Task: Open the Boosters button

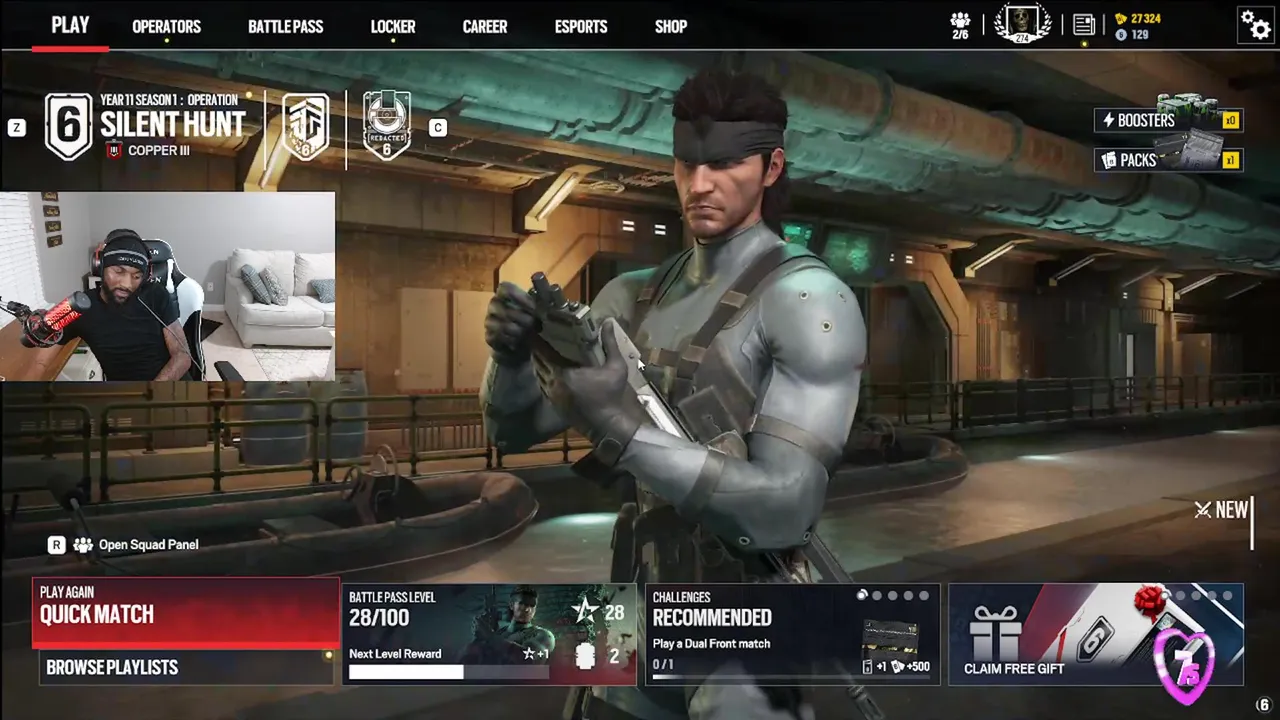Action: (1168, 121)
